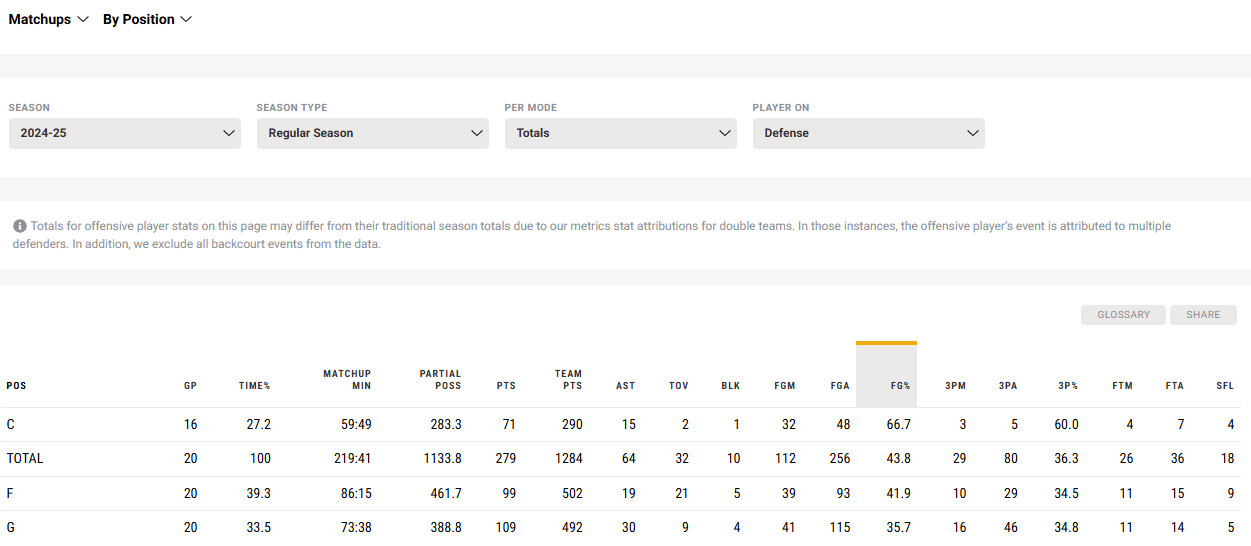Sort by Matchup Min column header

pos(347,379)
